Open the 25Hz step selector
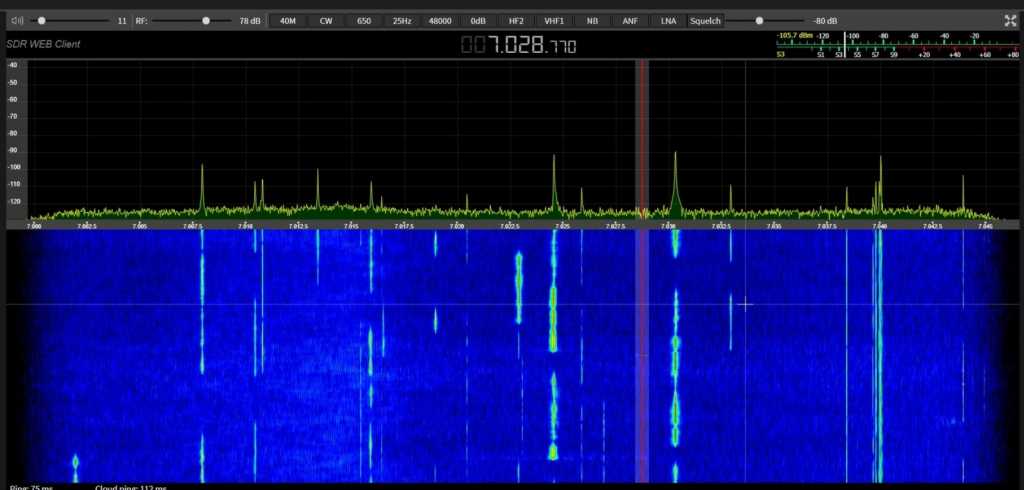The width and height of the screenshot is (1024, 490). (x=402, y=21)
